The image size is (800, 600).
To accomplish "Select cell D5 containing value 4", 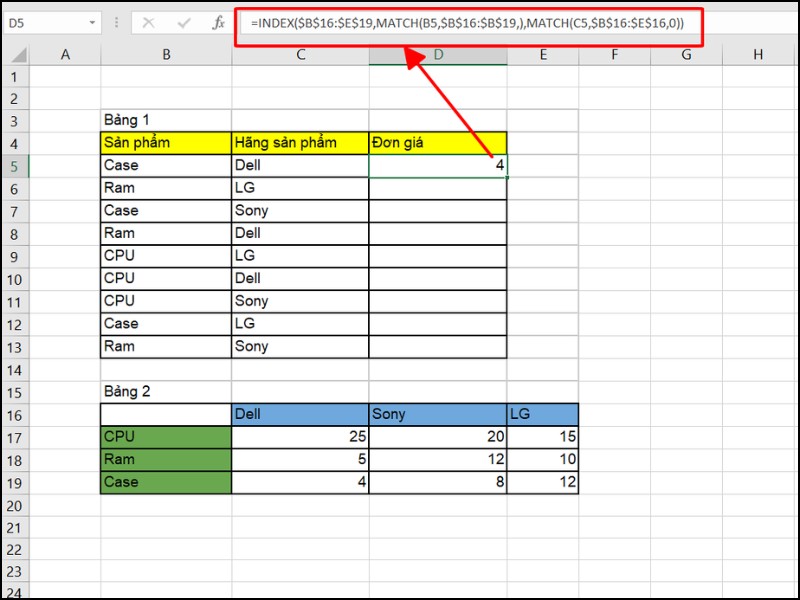I will click(x=438, y=165).
